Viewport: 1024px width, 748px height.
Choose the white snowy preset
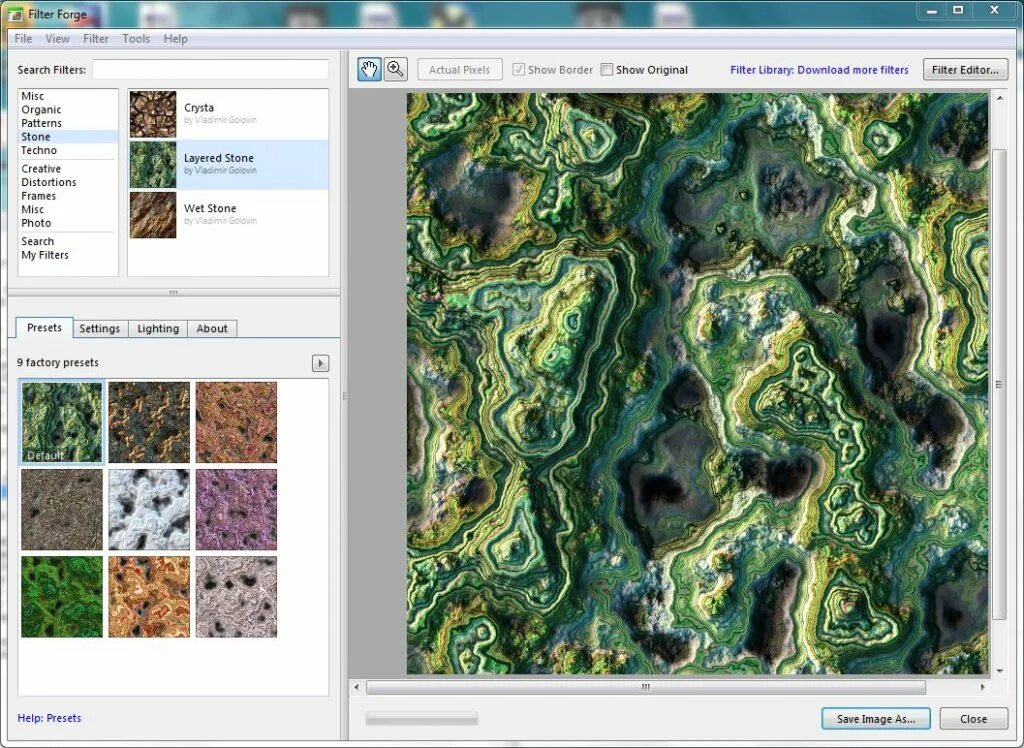click(149, 510)
